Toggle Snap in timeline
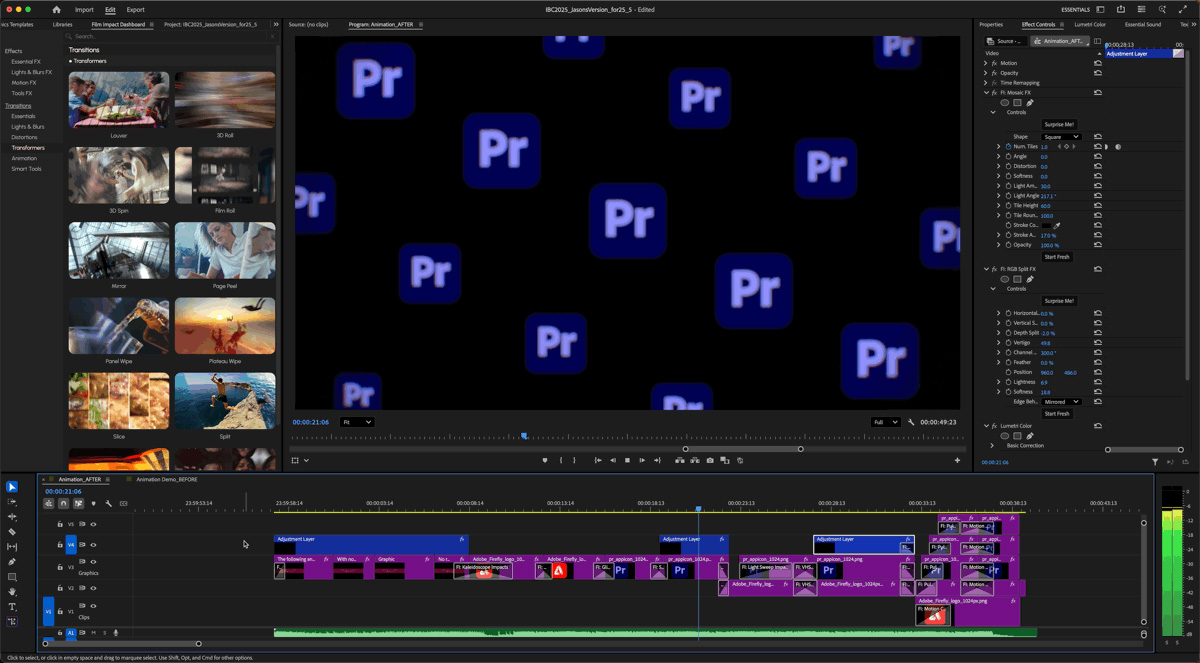The image size is (1200, 663). tap(63, 503)
